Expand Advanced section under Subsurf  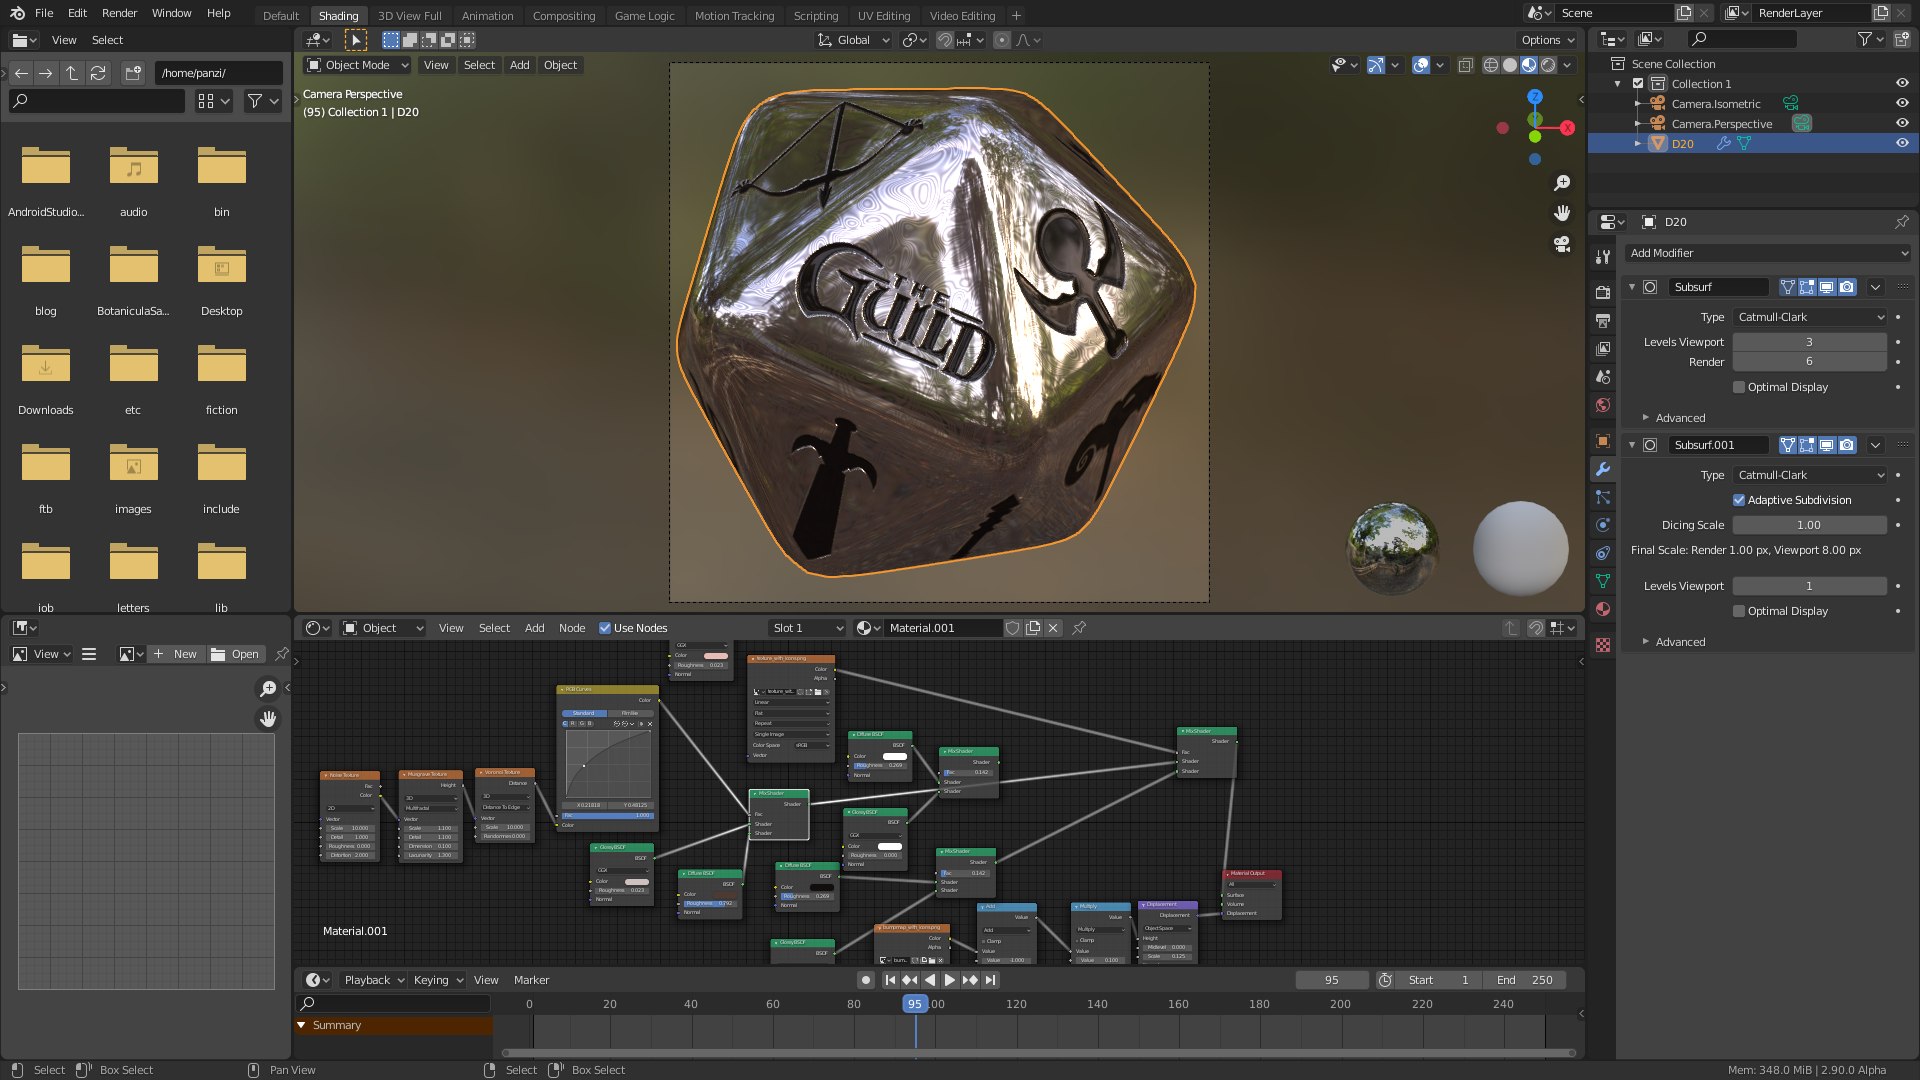pos(1680,418)
